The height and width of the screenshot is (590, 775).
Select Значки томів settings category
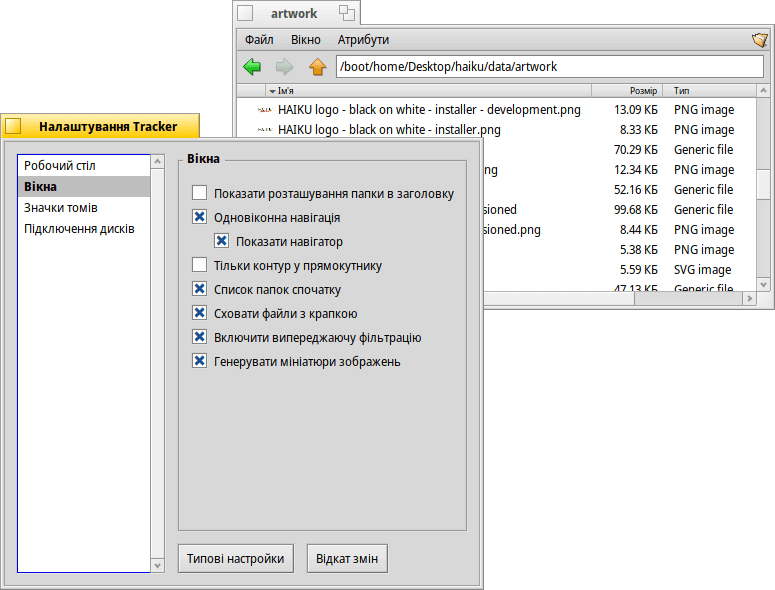[x=84, y=208]
